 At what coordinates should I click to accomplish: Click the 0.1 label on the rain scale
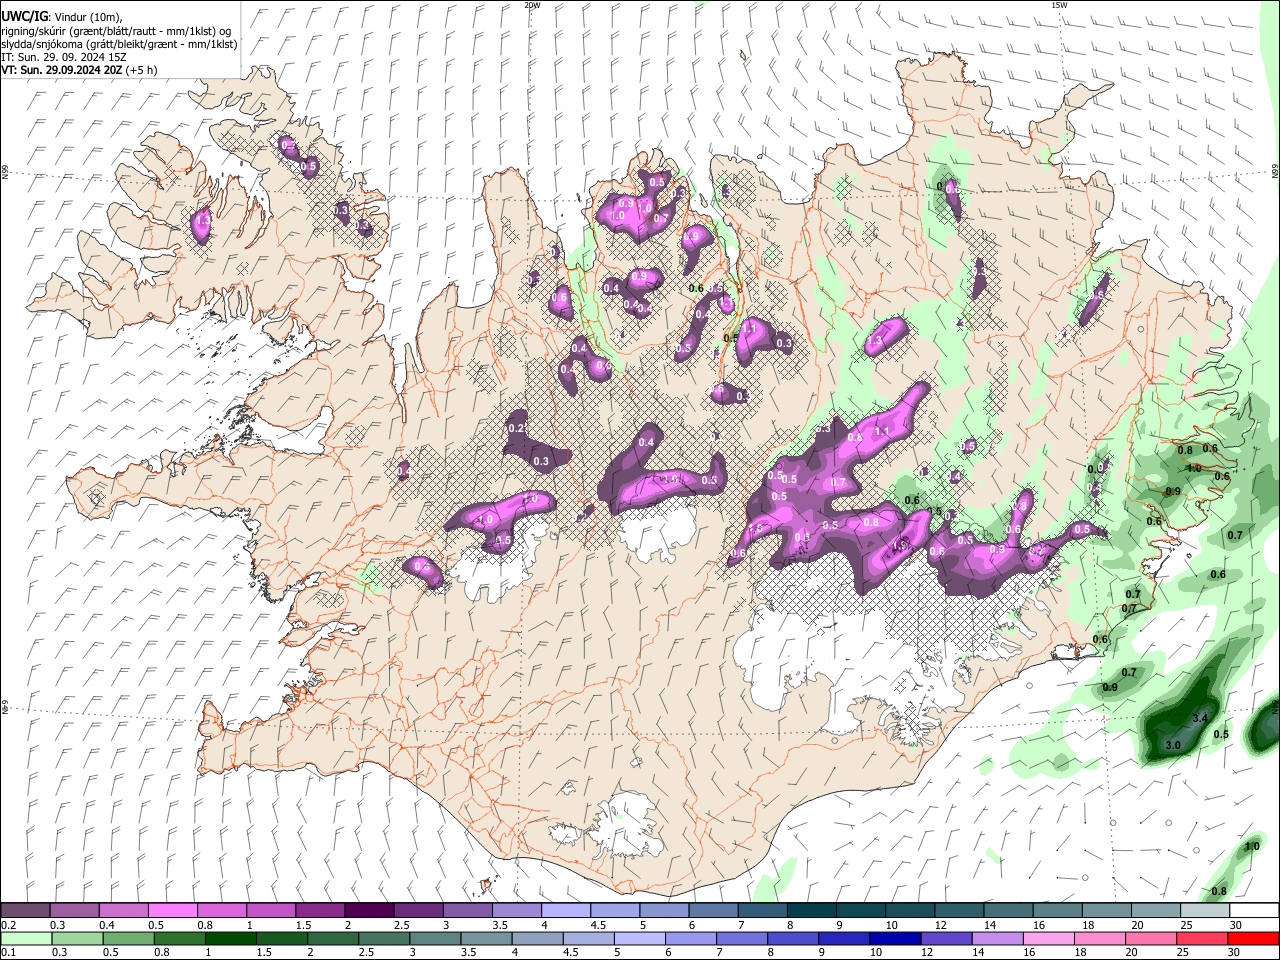(x=9, y=952)
